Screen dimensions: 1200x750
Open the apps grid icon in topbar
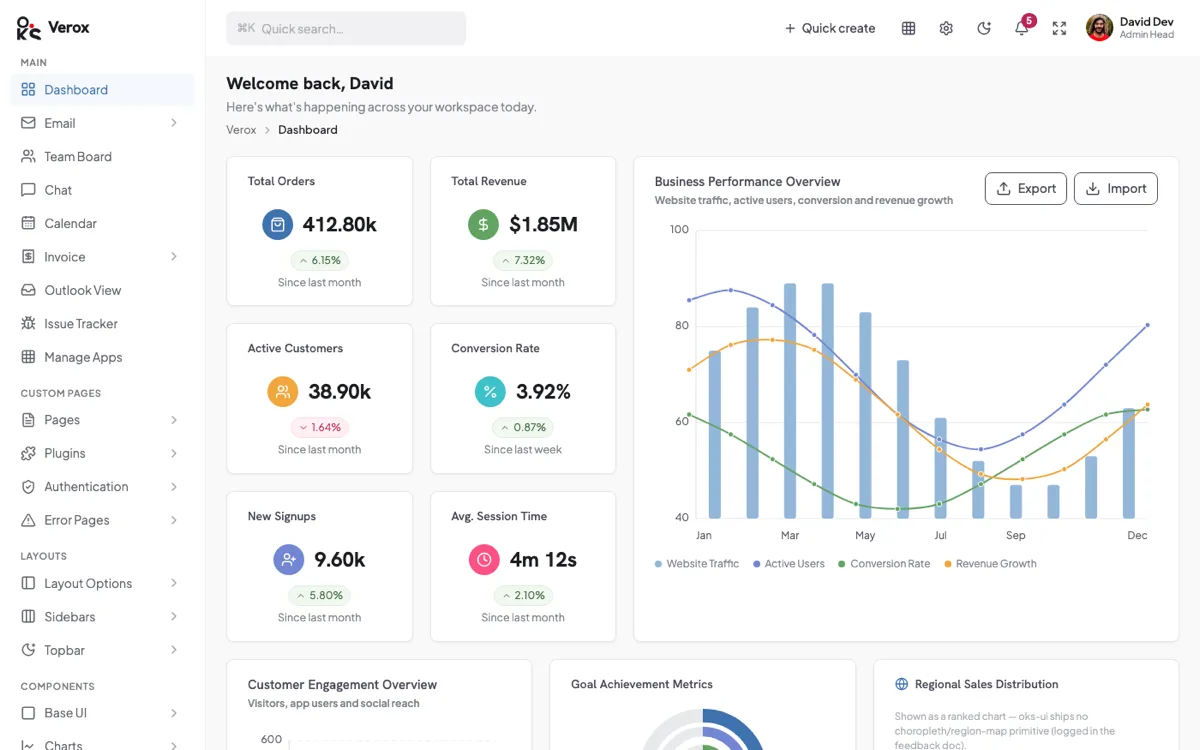pyautogui.click(x=908, y=28)
